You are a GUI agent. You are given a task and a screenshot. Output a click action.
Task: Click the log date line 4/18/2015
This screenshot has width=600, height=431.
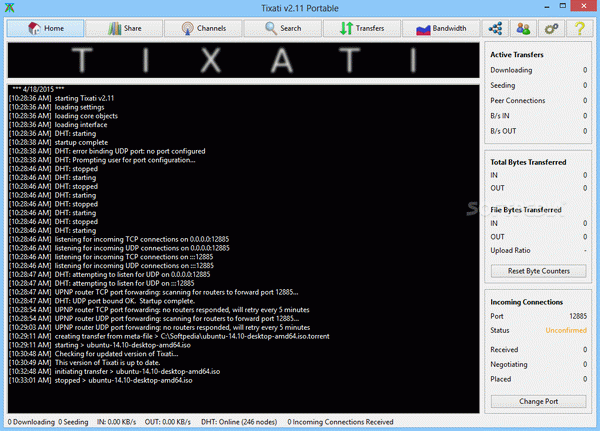38,89
